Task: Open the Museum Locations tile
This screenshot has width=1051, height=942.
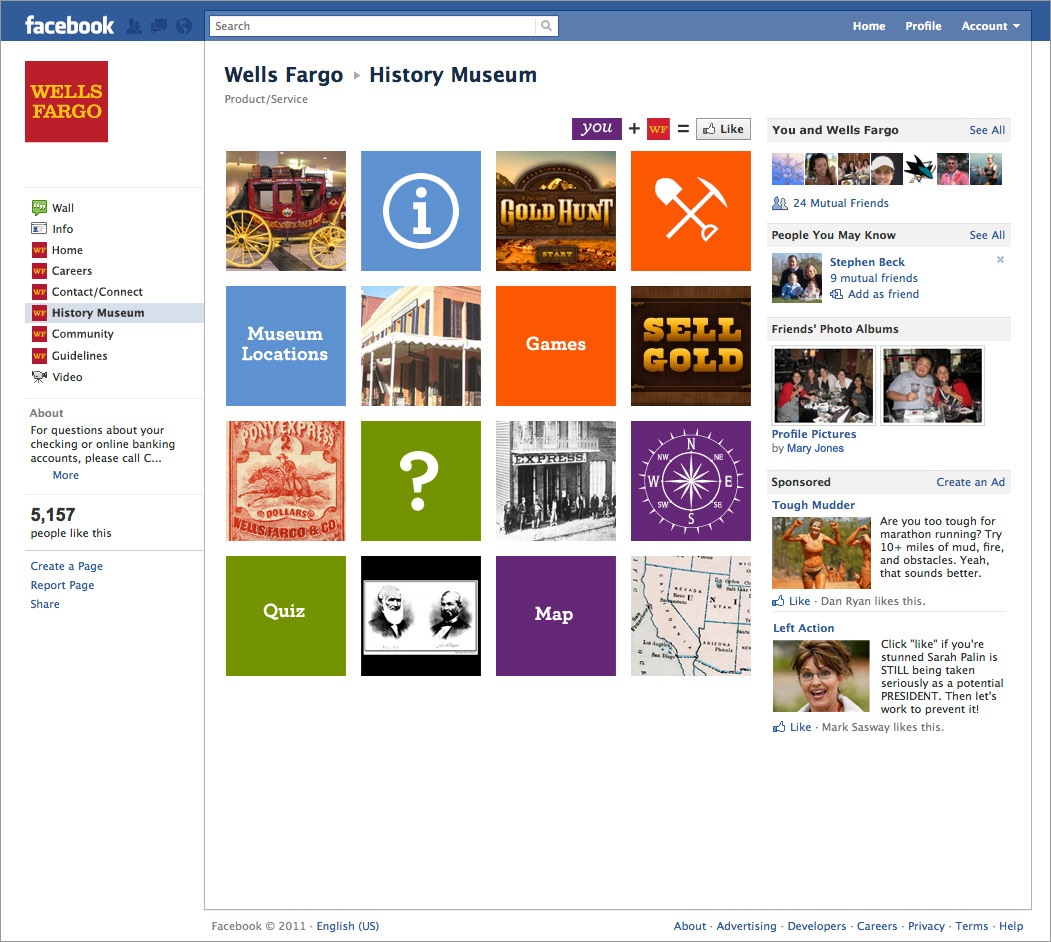Action: pyautogui.click(x=286, y=346)
